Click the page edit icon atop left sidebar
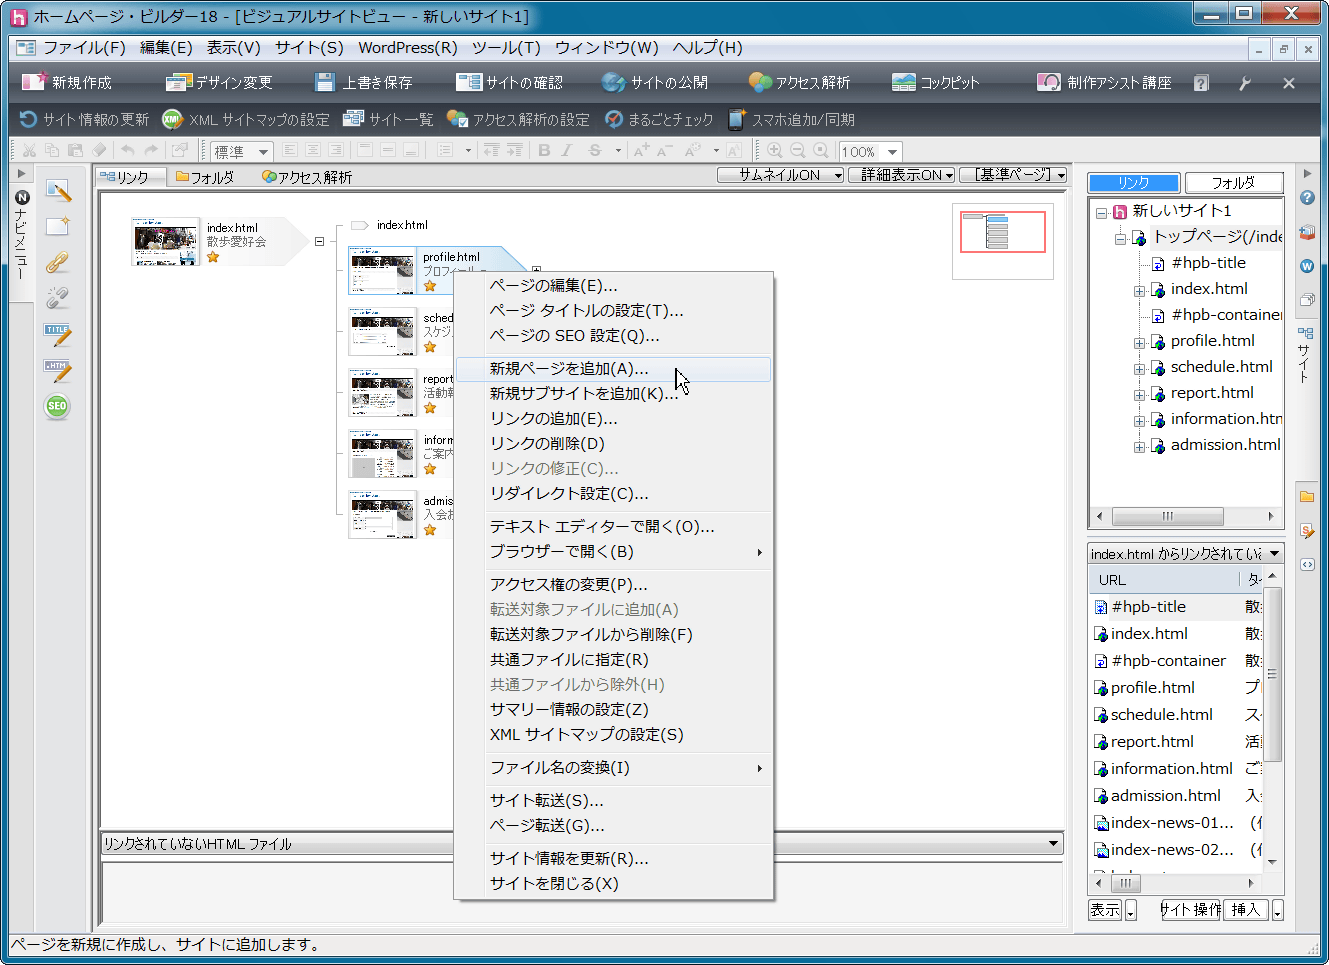 pyautogui.click(x=57, y=190)
